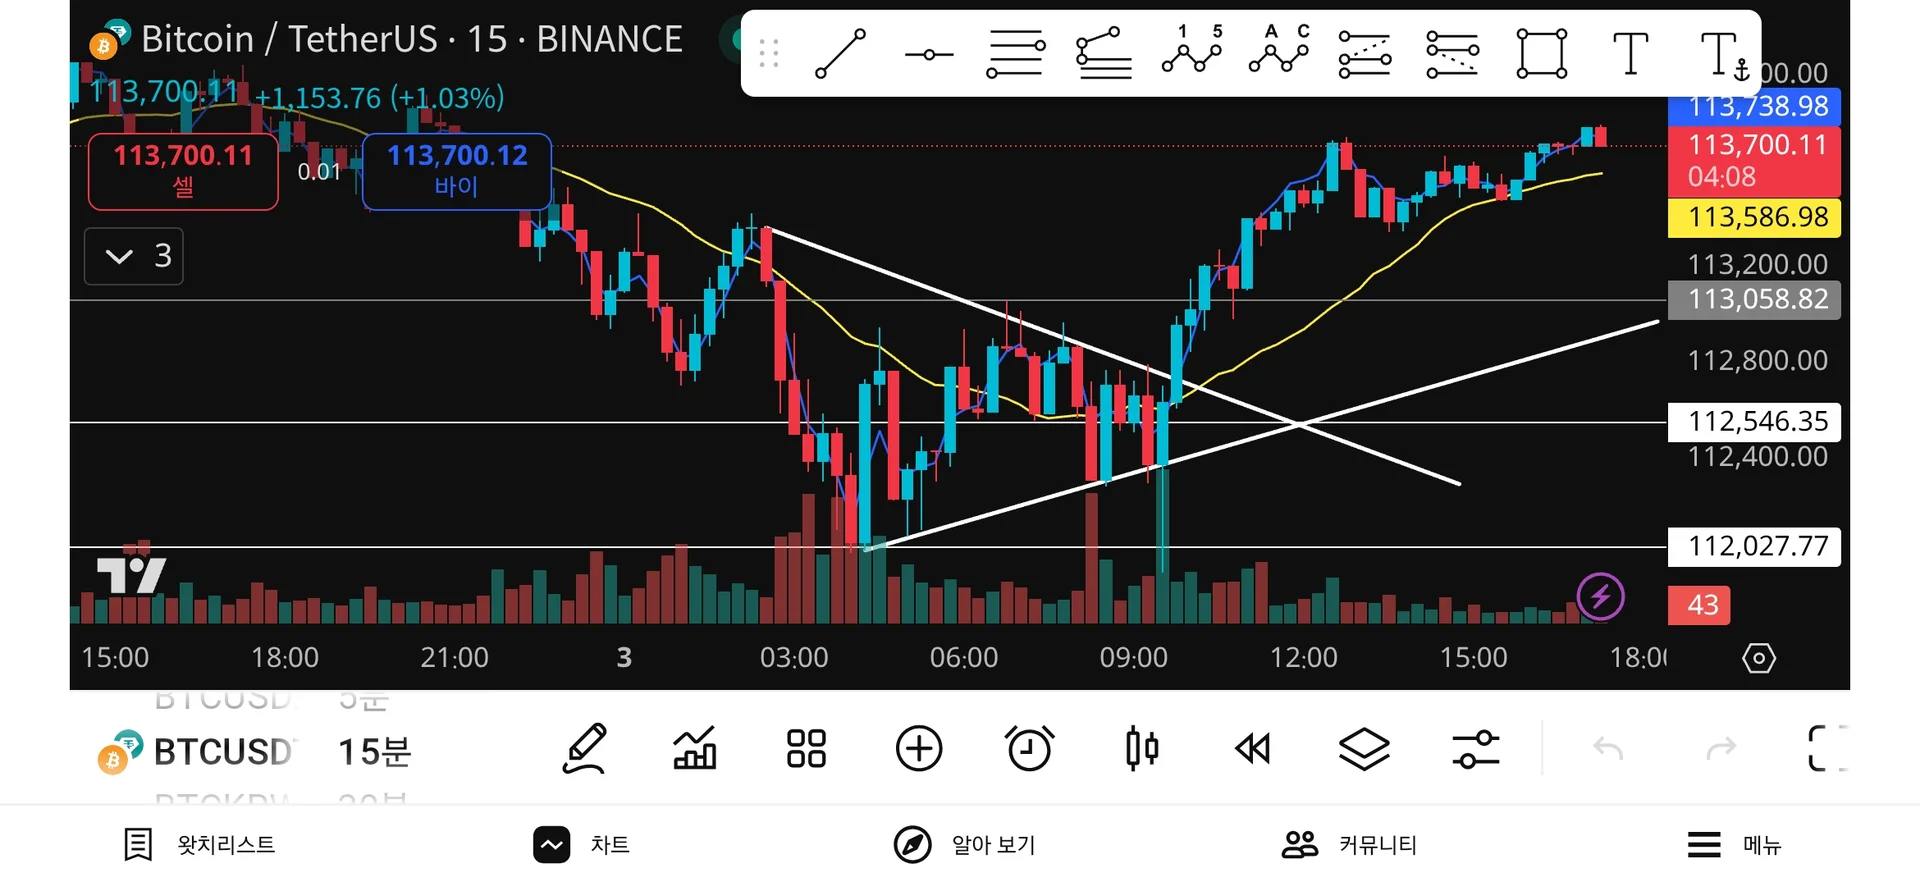Pick the rectangle shape tool
The height and width of the screenshot is (886, 1920).
coord(1541,54)
